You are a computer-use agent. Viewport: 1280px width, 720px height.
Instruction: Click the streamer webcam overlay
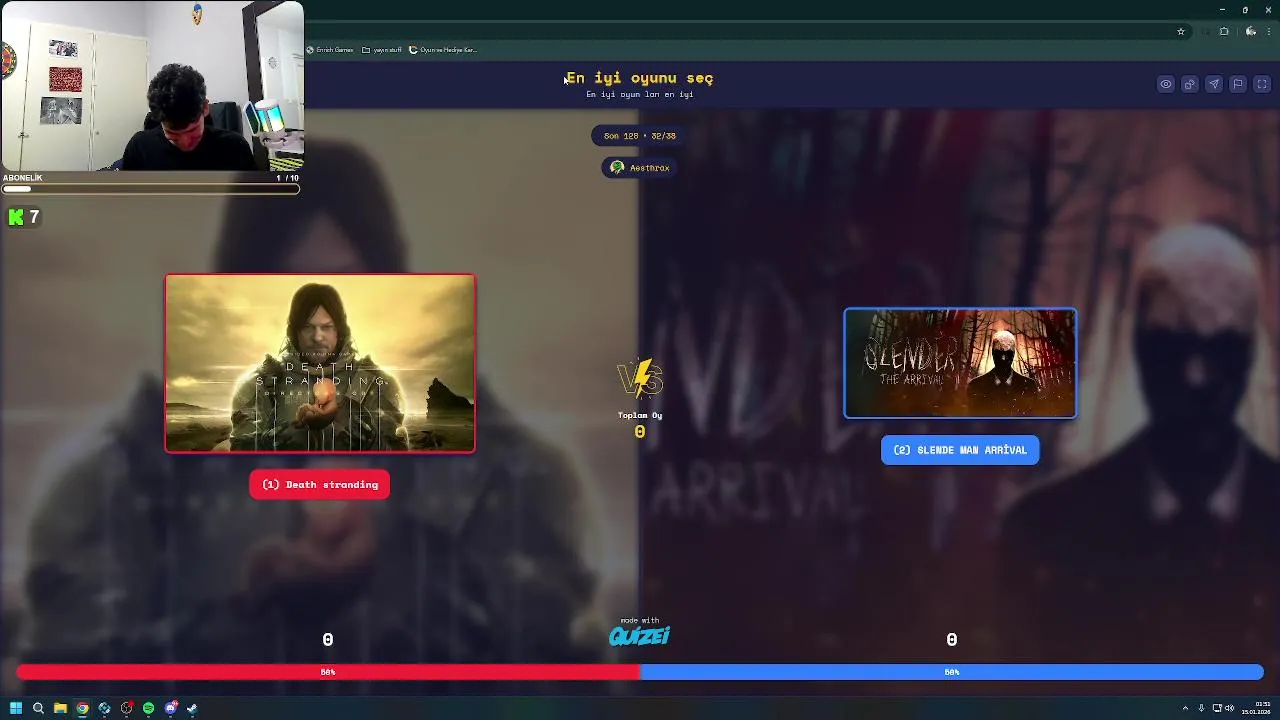pos(152,86)
